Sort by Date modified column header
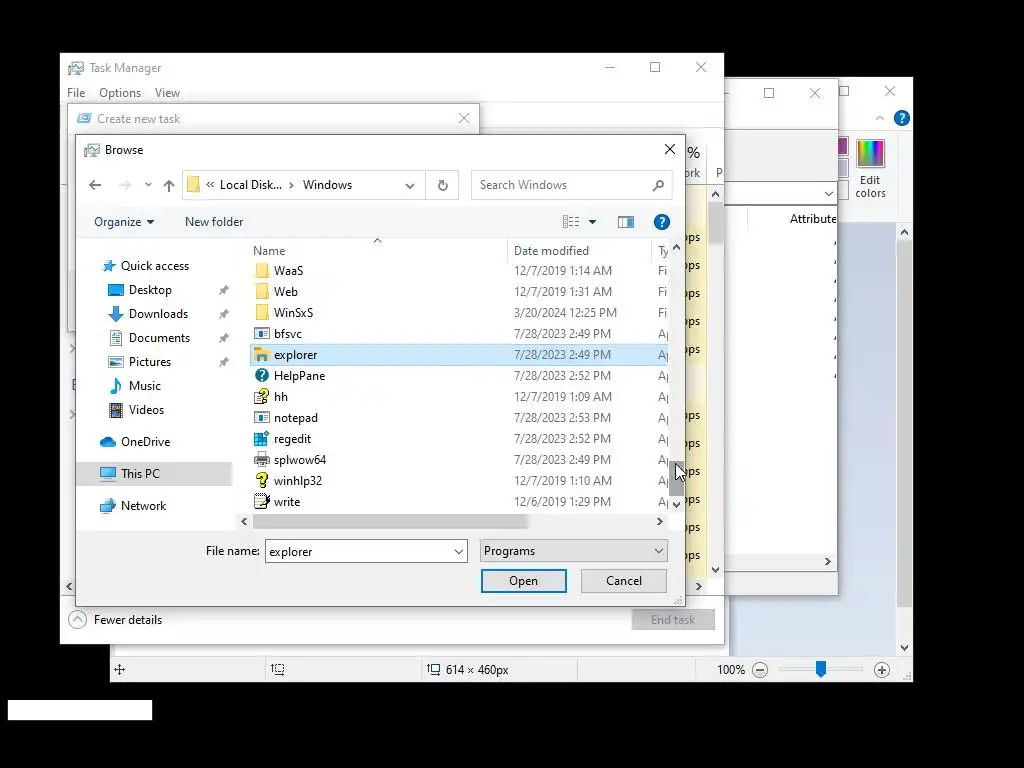The height and width of the screenshot is (768, 1024). [x=579, y=251]
